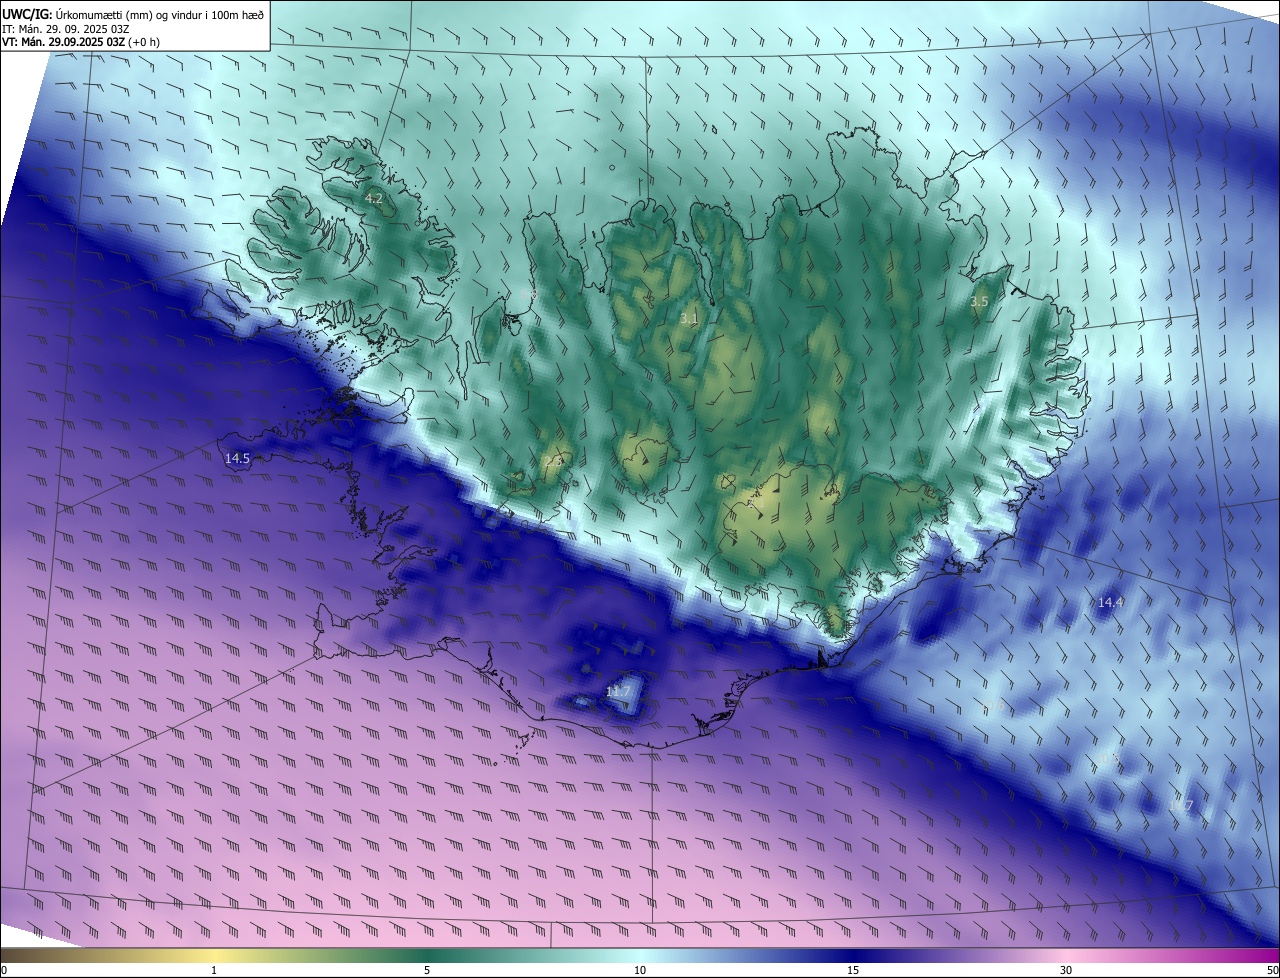The image size is (1280, 978).
Task: Click the 2.3 value label on the map
Action: pos(554,461)
